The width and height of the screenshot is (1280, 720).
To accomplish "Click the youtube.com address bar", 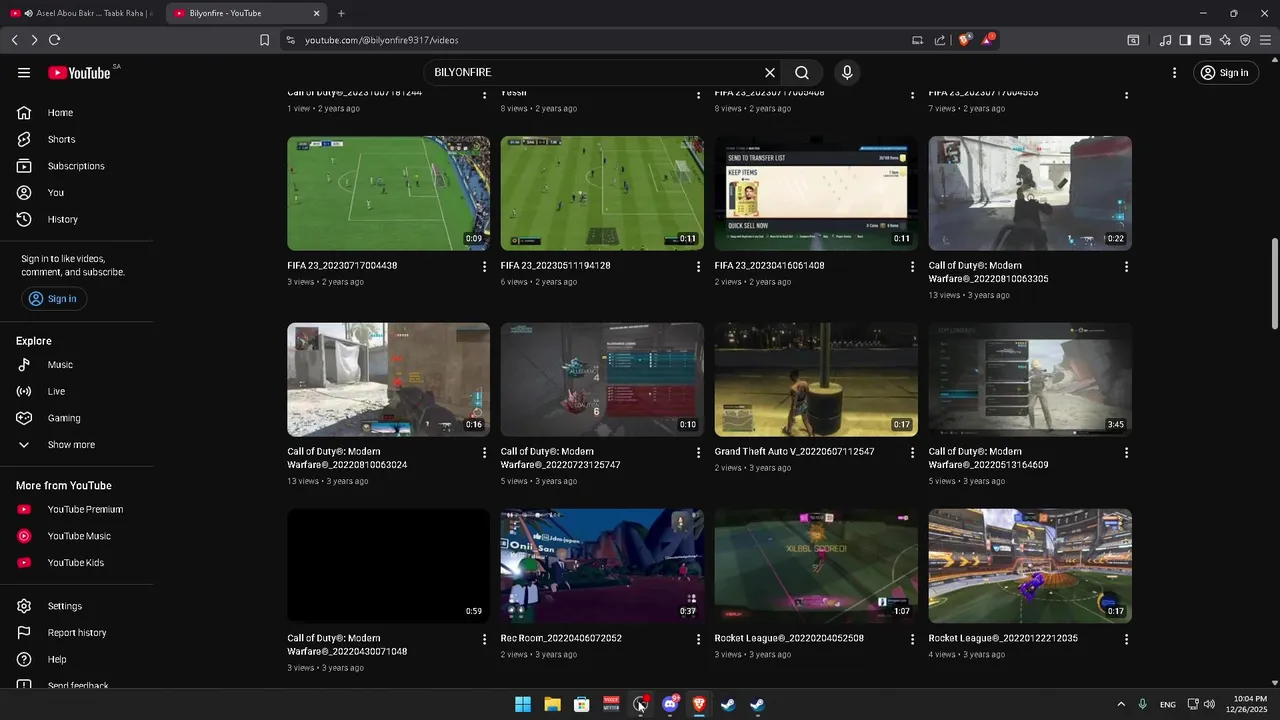I will [x=590, y=40].
